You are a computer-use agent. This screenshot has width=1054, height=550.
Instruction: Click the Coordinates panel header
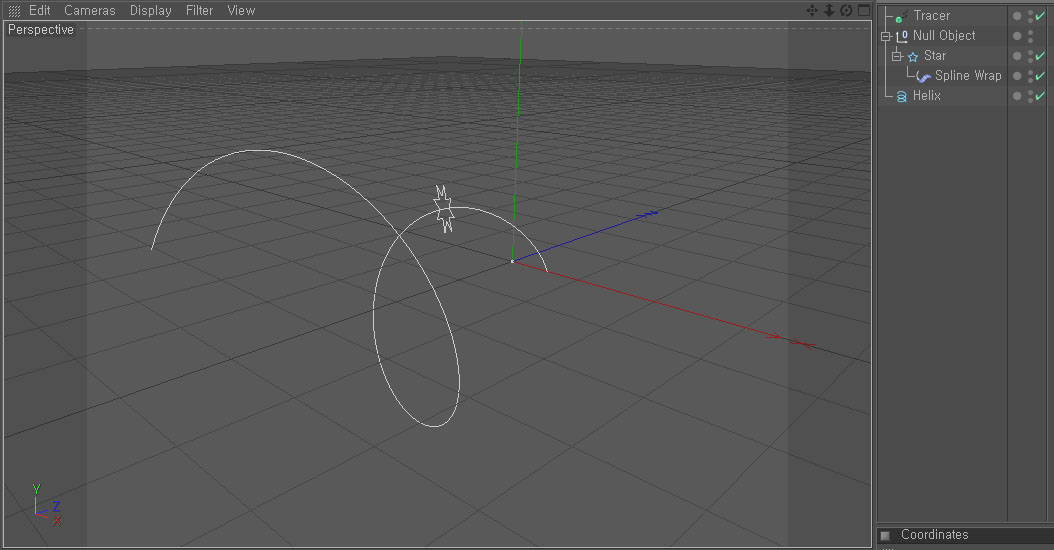(x=934, y=535)
